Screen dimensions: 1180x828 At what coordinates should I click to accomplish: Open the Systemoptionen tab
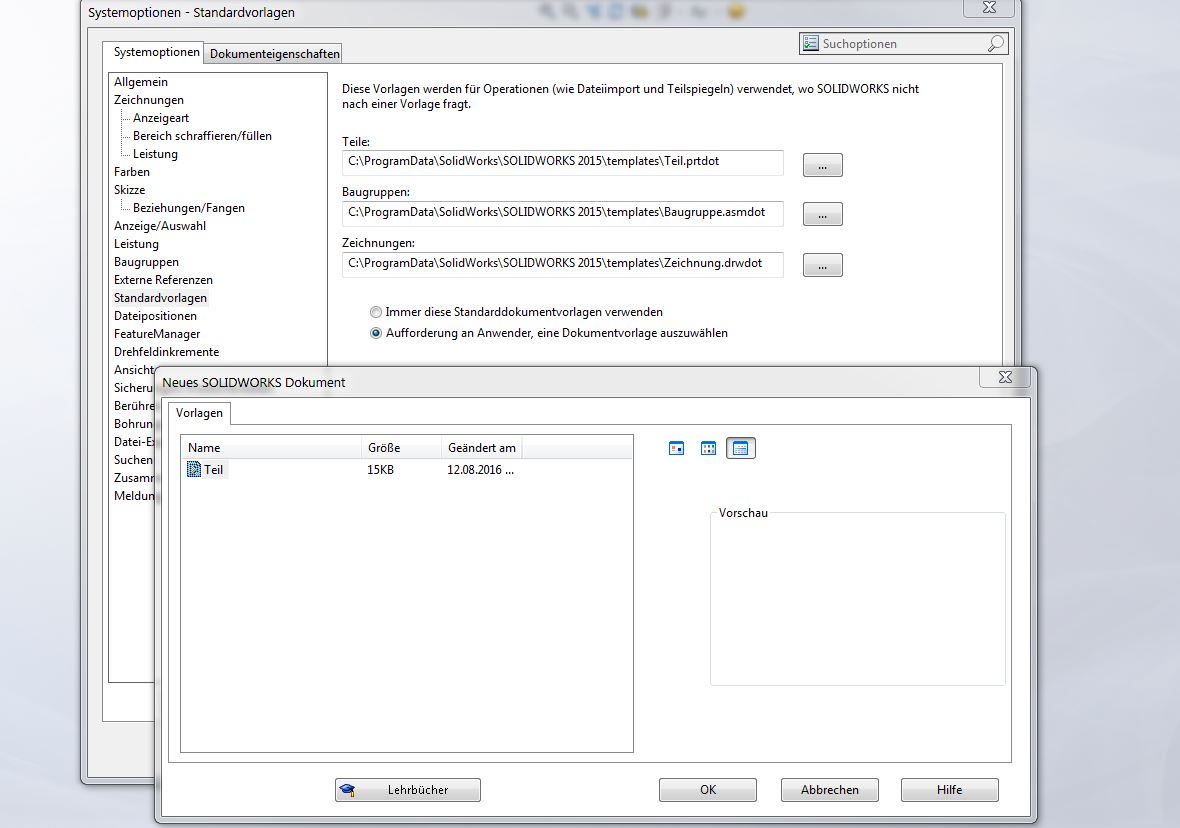pyautogui.click(x=157, y=52)
